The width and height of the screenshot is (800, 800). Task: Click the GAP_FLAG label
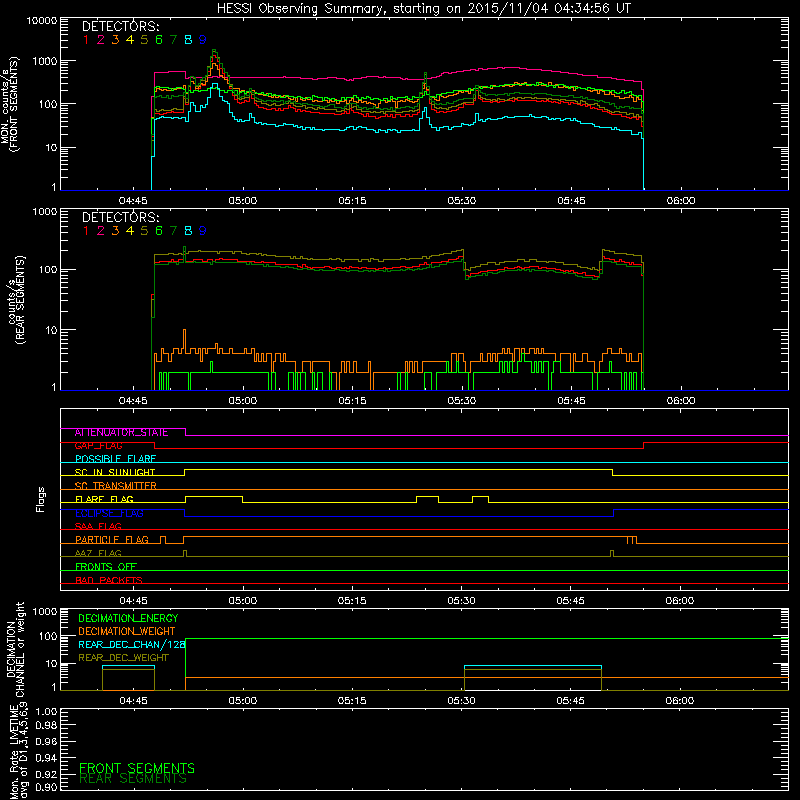[x=99, y=446]
